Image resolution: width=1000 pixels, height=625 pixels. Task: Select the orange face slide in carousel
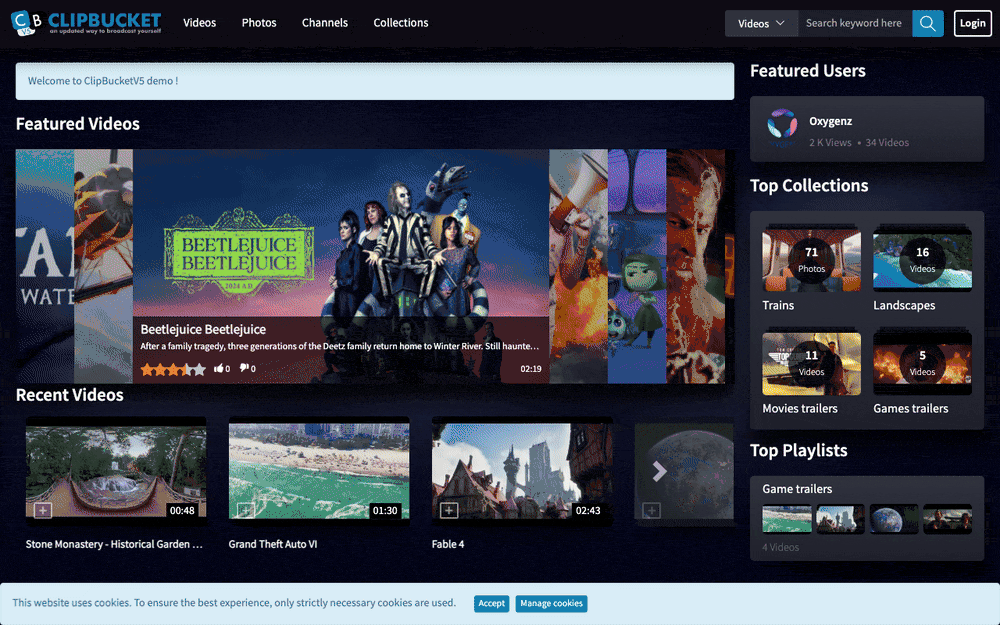click(x=695, y=267)
